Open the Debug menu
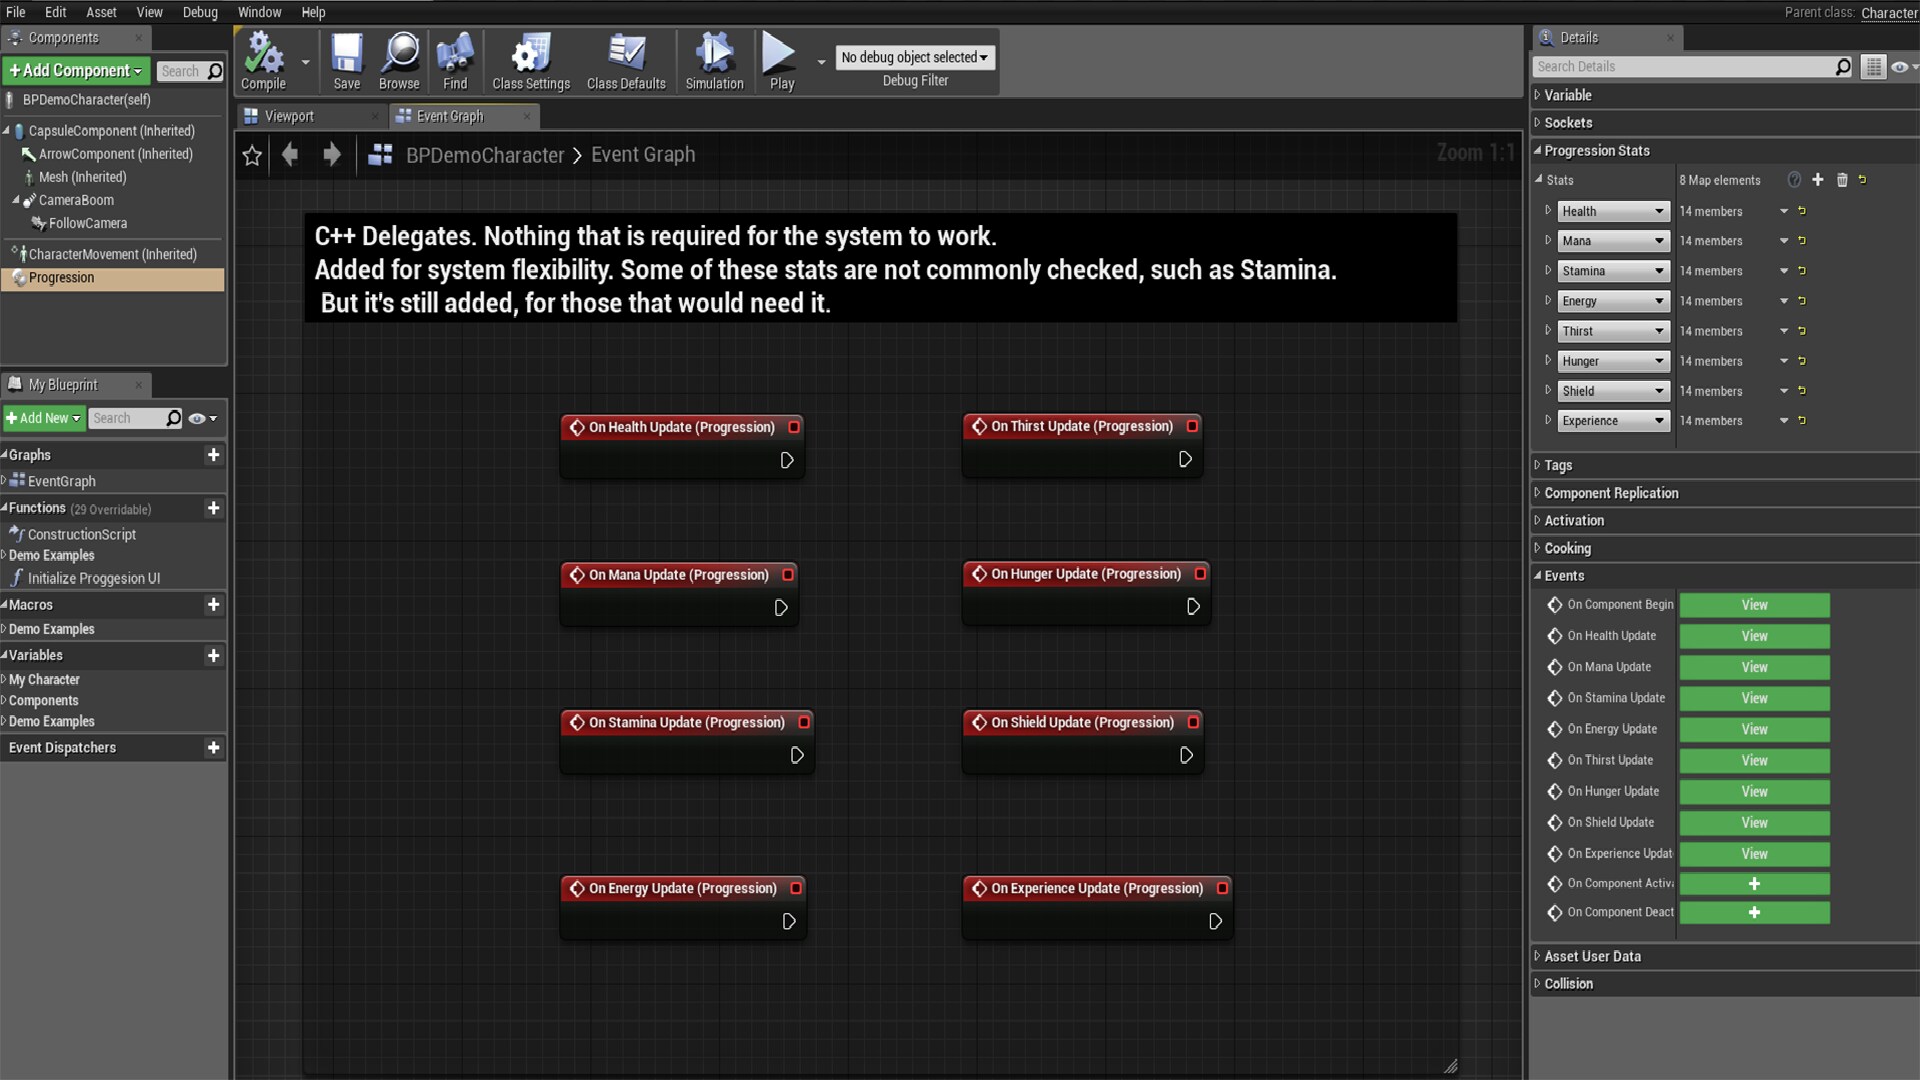The height and width of the screenshot is (1080, 1920). [200, 12]
